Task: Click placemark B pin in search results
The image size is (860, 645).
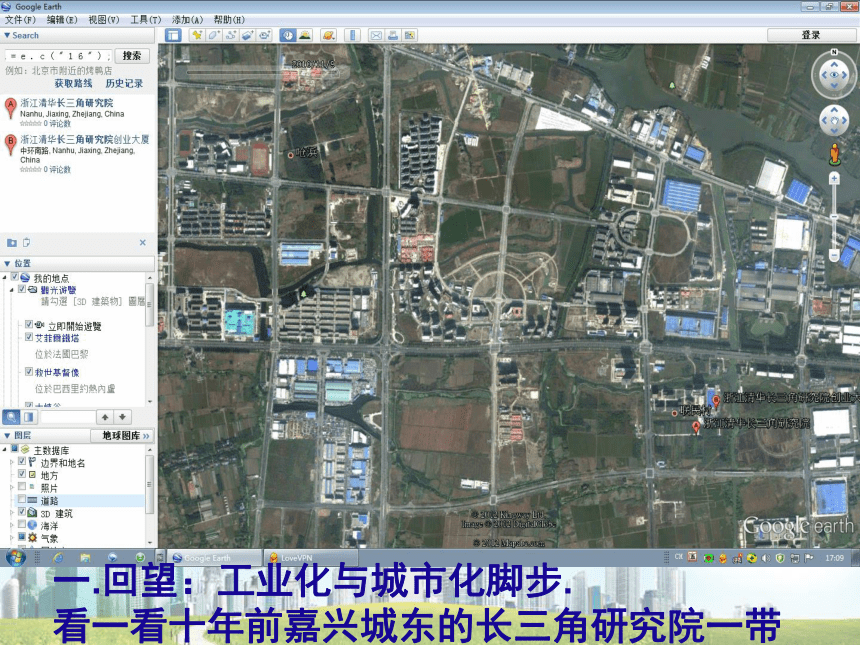Action: click(x=10, y=144)
